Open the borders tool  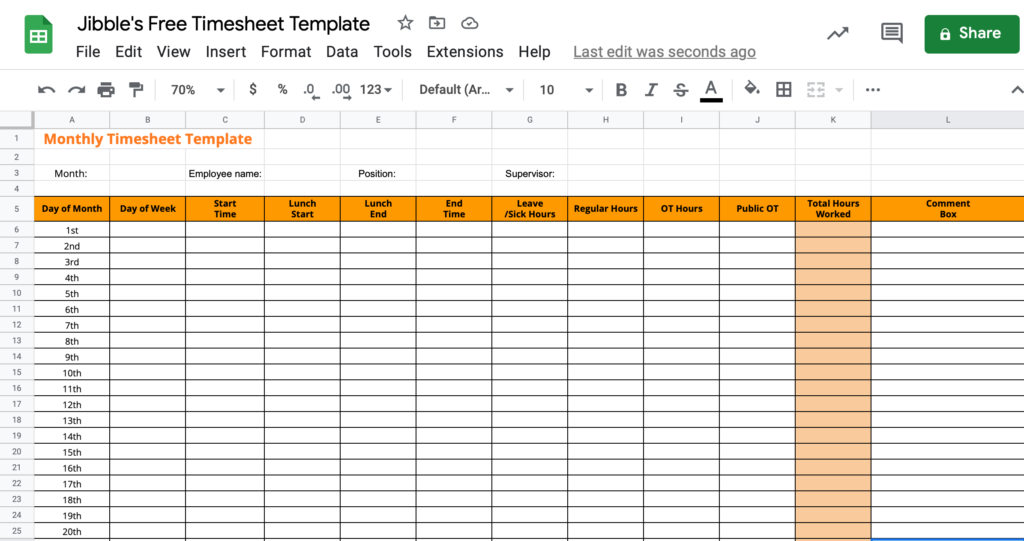pos(784,90)
